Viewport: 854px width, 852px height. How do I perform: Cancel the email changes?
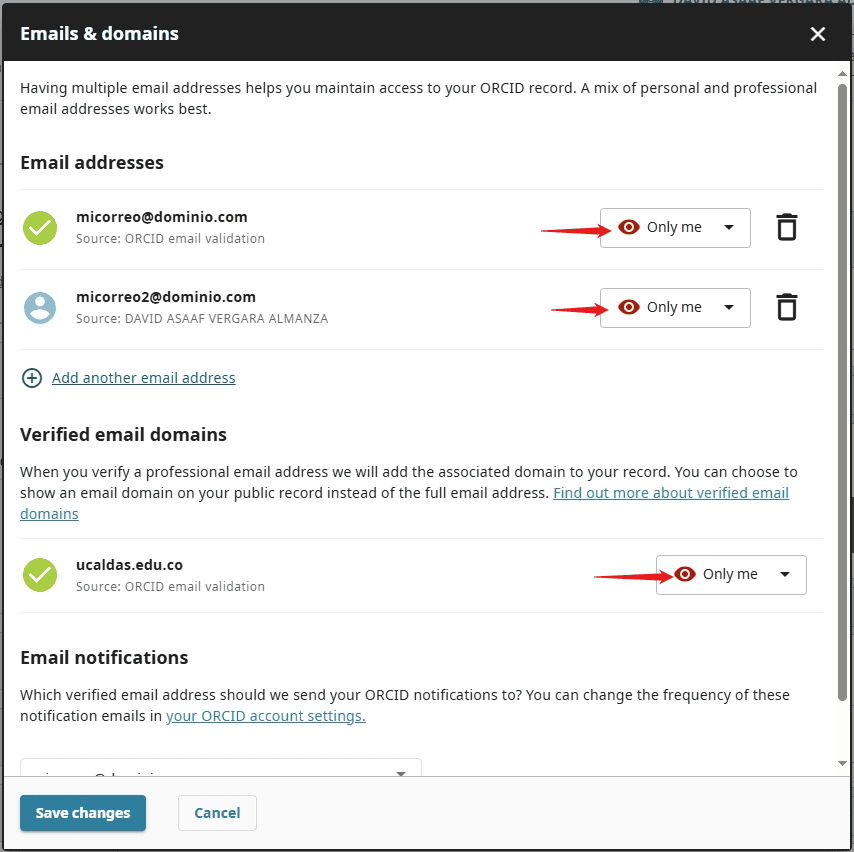(x=217, y=813)
